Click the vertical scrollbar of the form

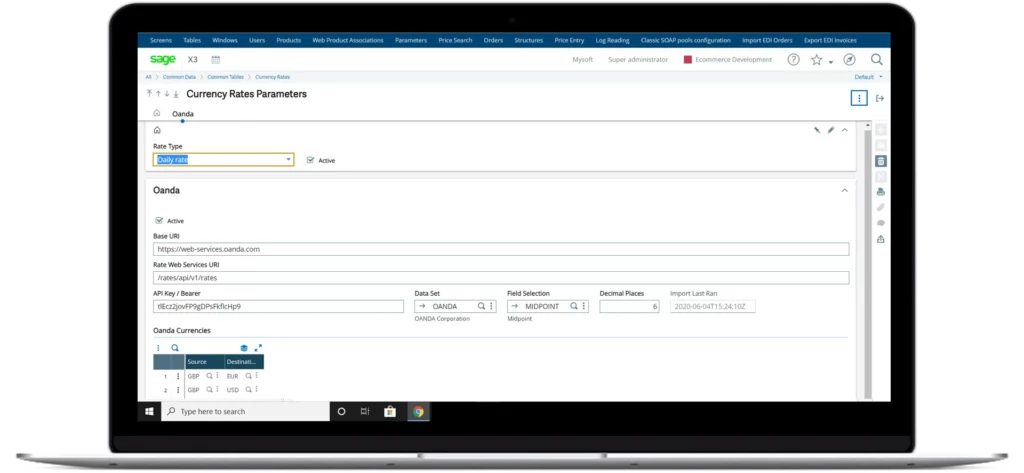tap(868, 260)
